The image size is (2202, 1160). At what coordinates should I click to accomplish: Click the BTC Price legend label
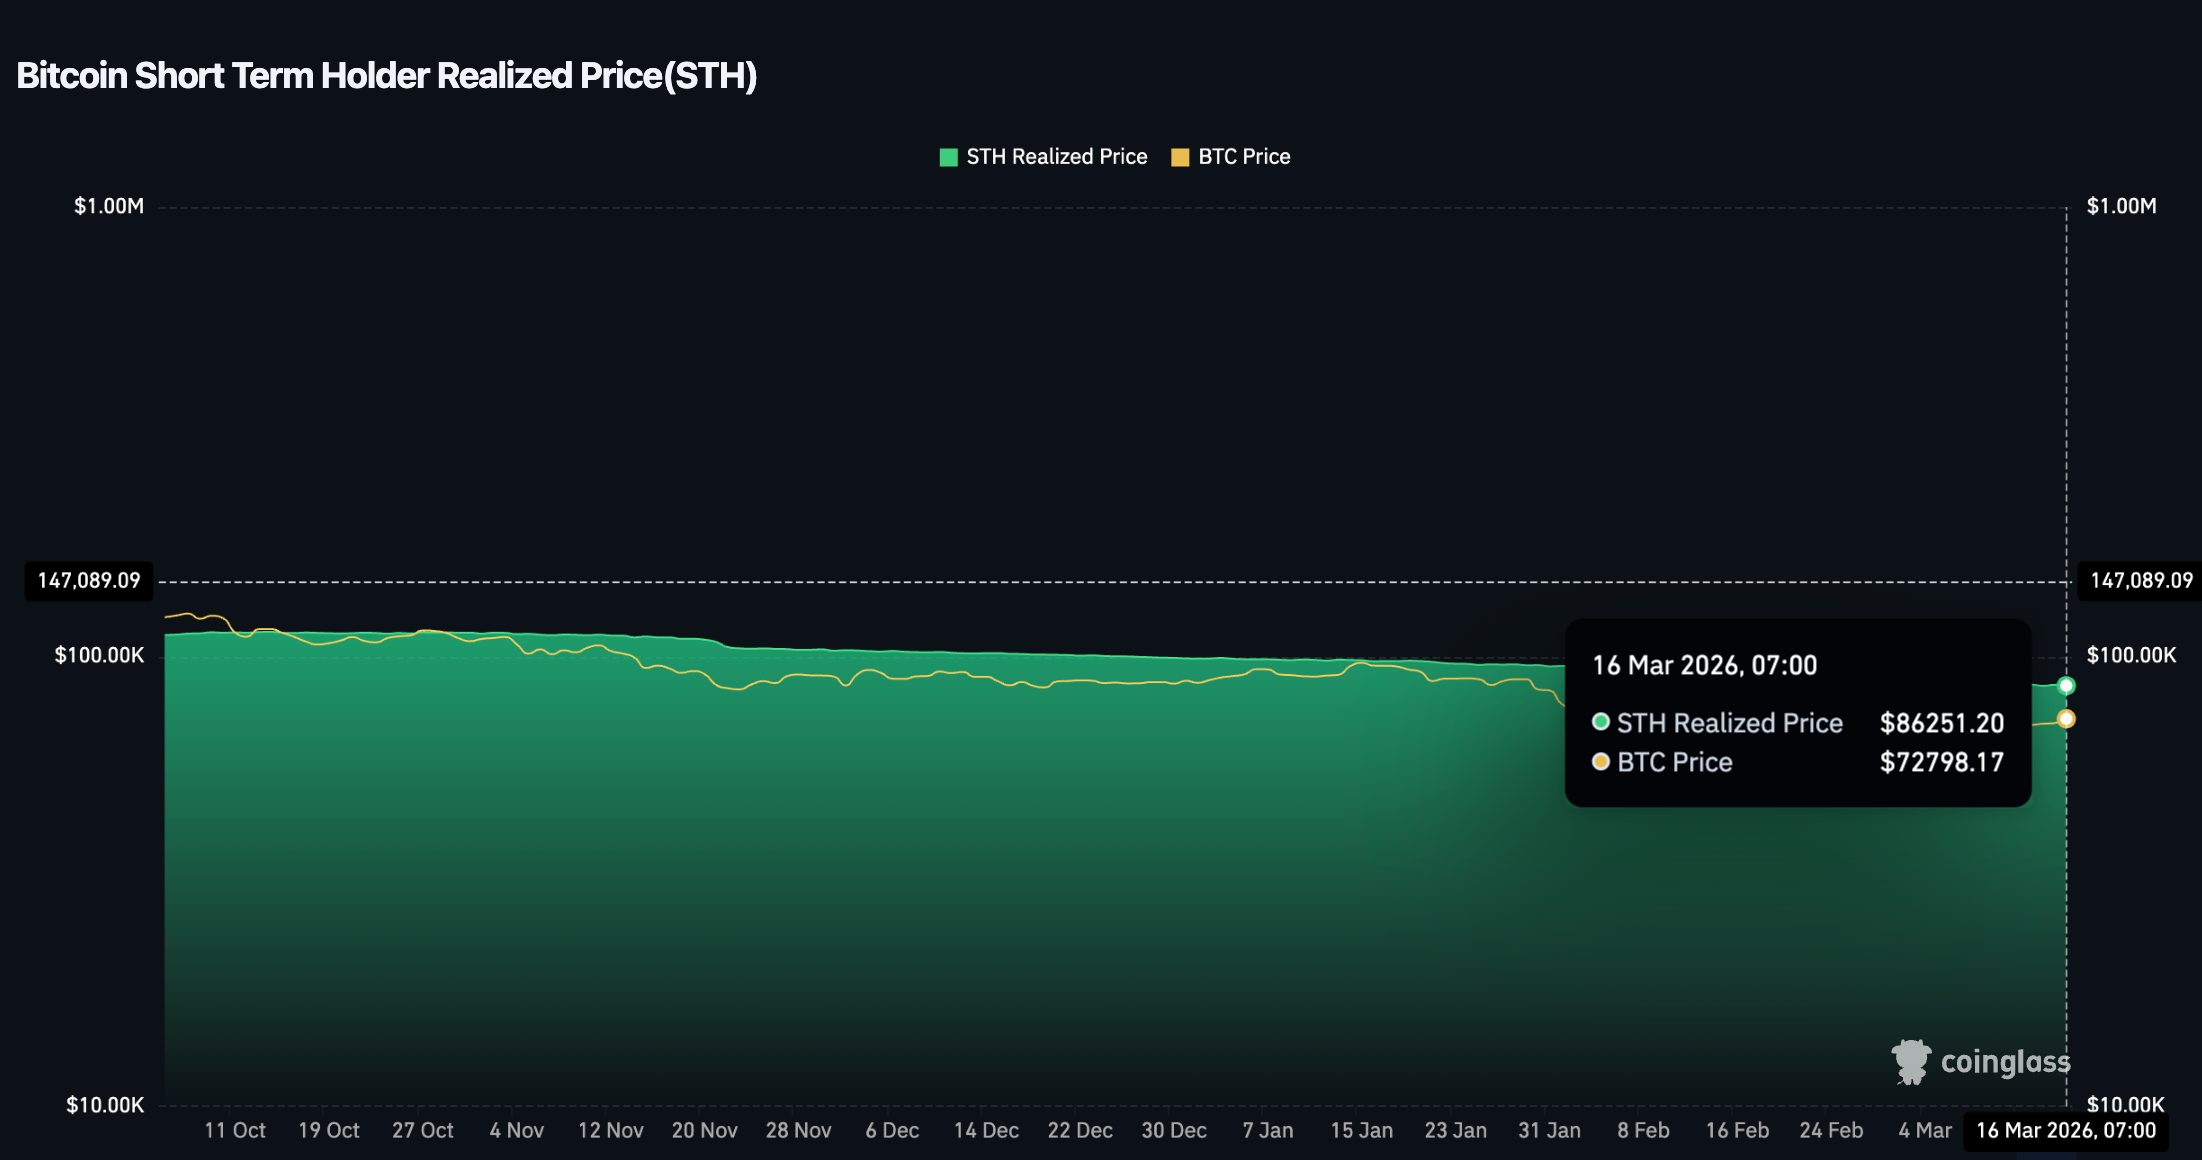(1244, 157)
